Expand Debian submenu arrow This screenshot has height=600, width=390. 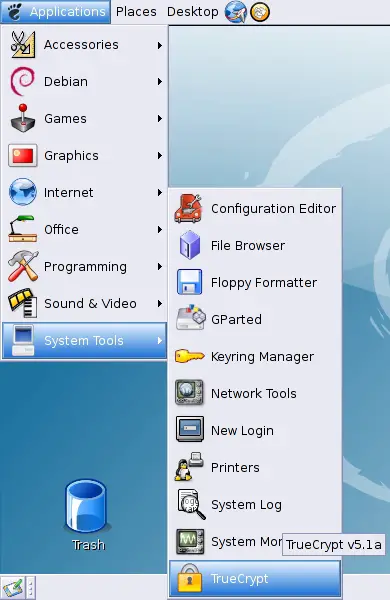tap(160, 82)
